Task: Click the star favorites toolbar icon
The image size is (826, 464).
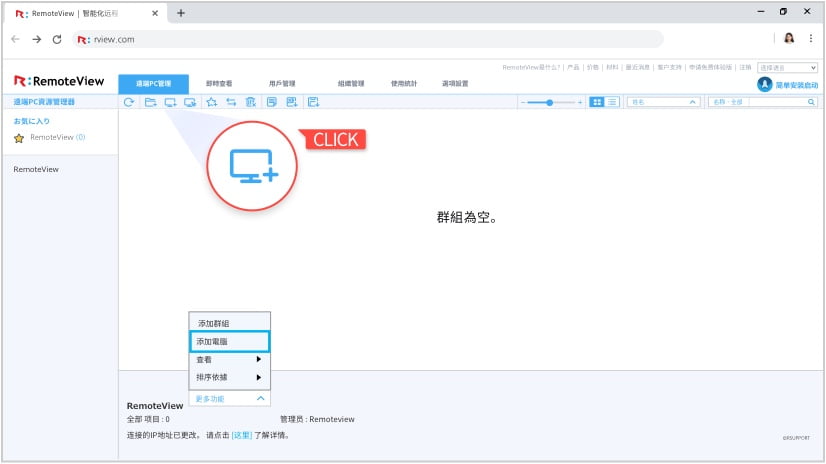Action: click(212, 102)
